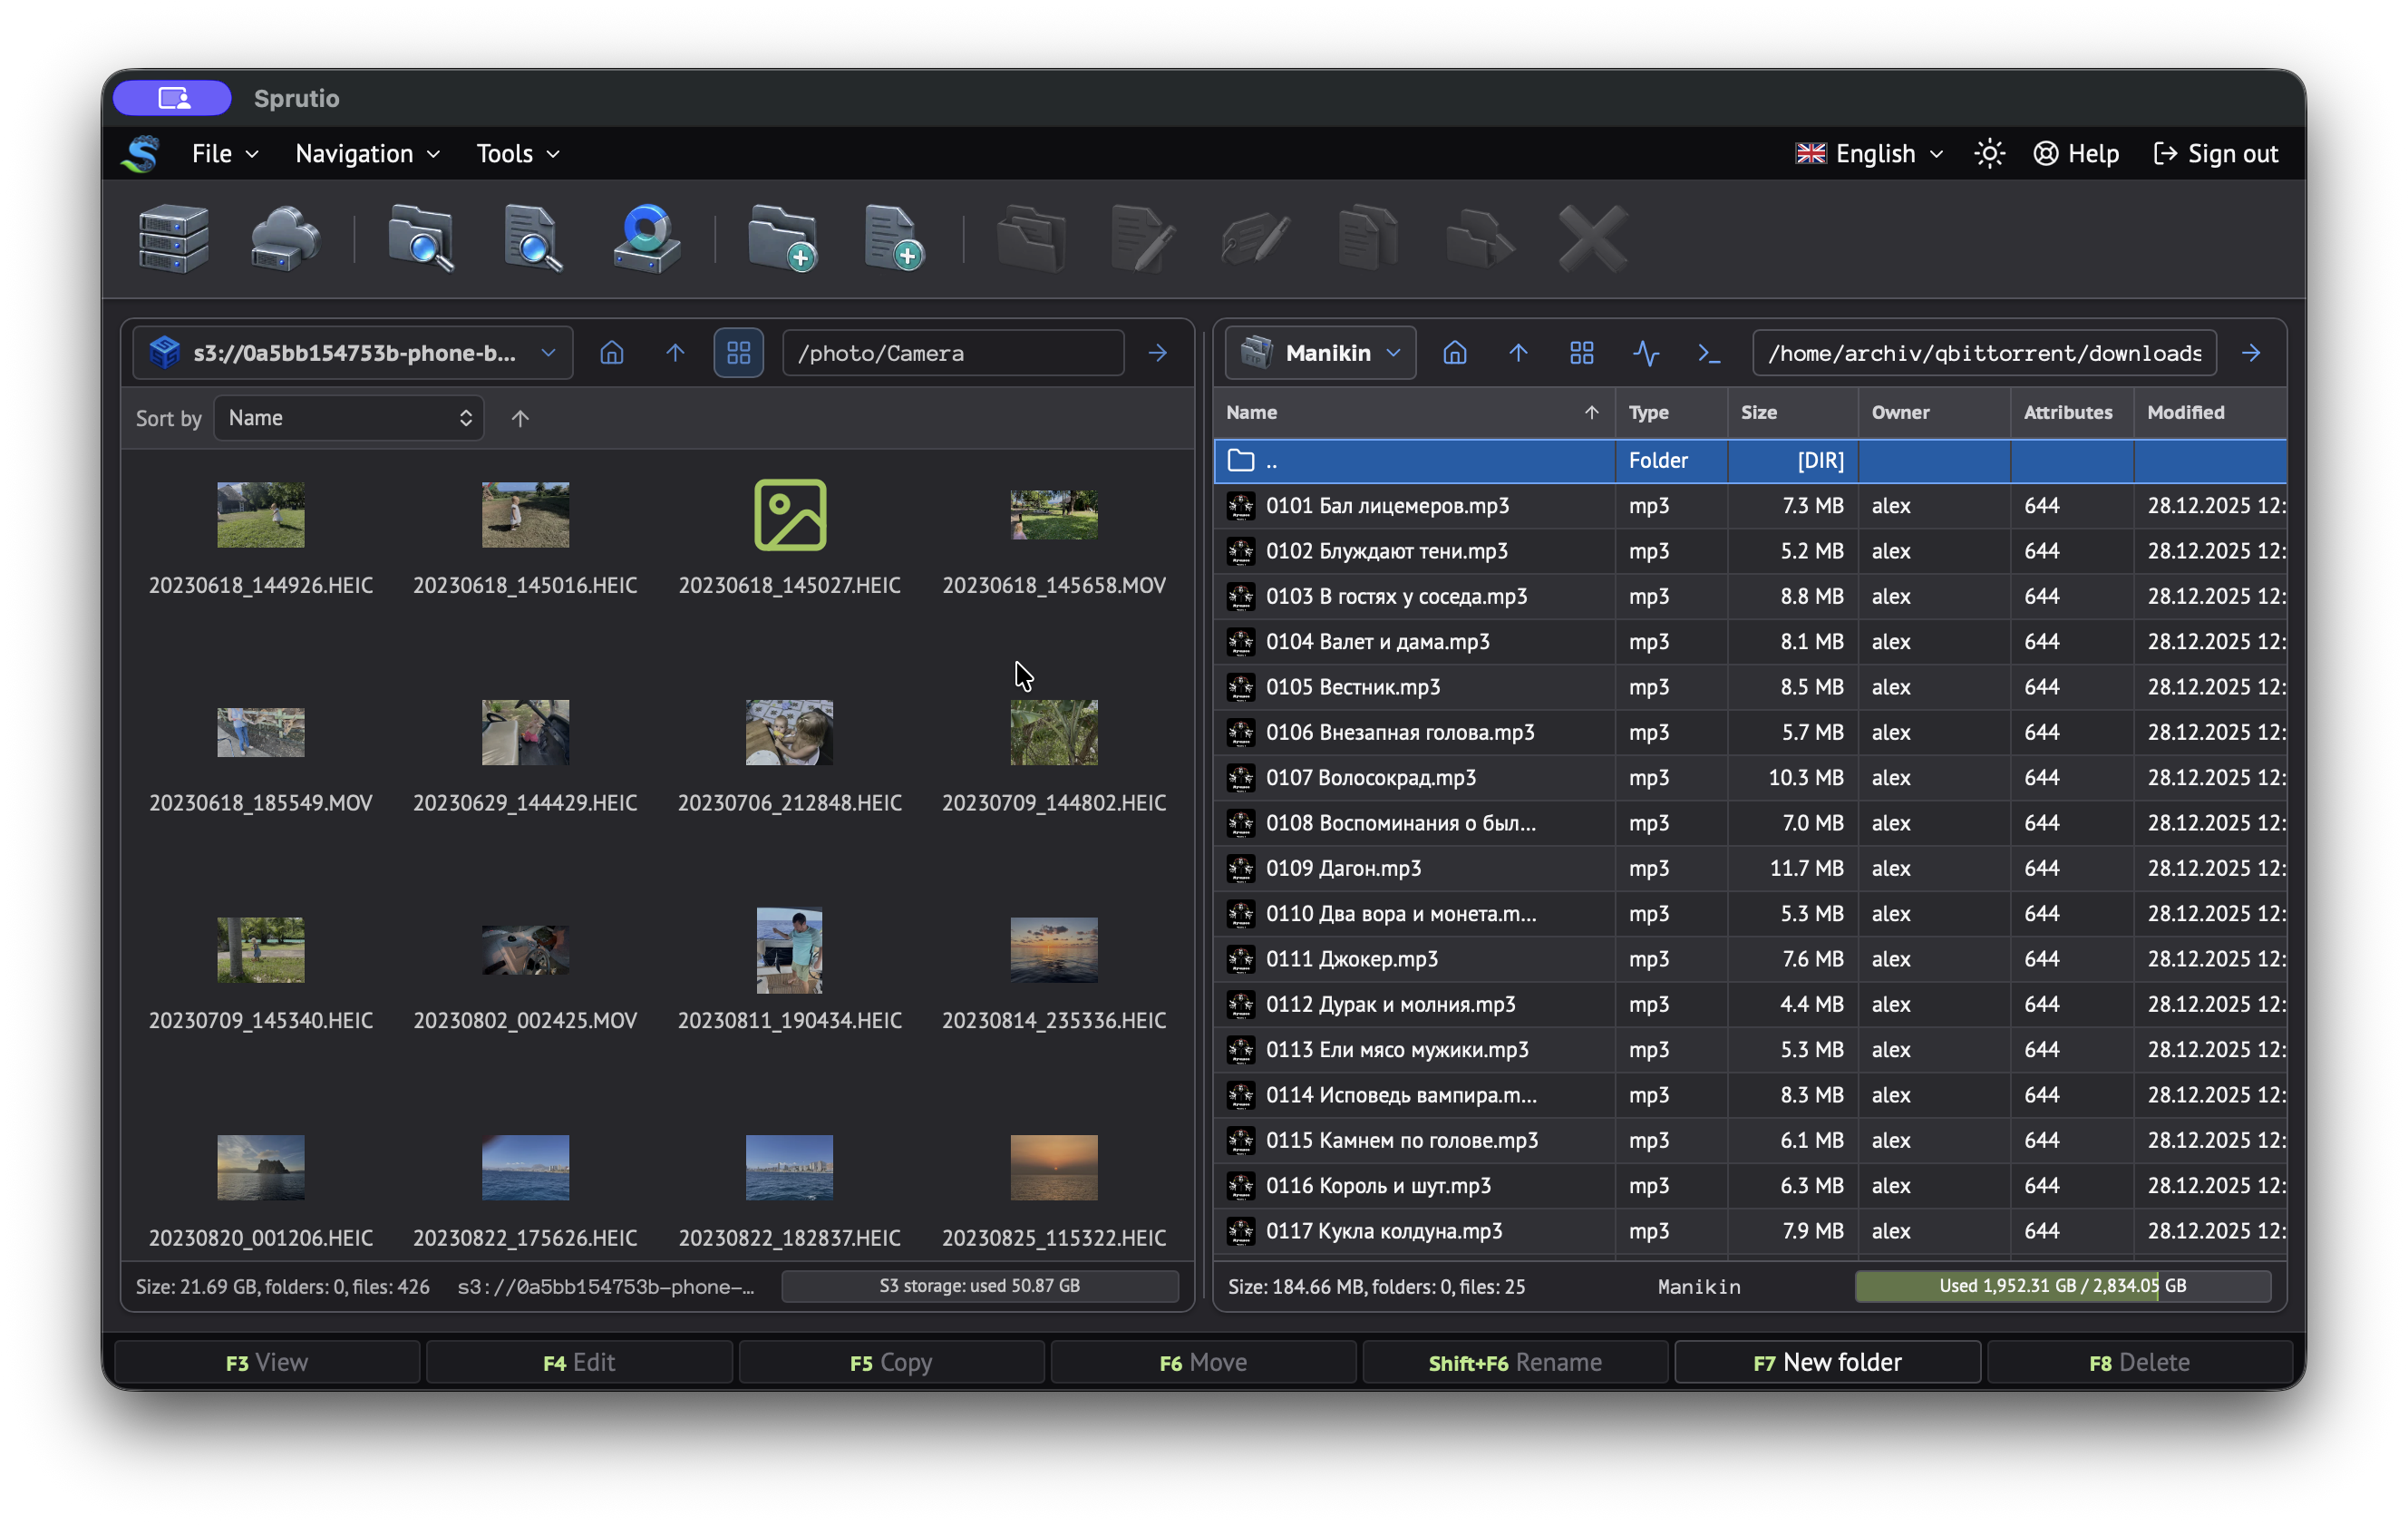Open the Sort by Name dropdown

(349, 418)
